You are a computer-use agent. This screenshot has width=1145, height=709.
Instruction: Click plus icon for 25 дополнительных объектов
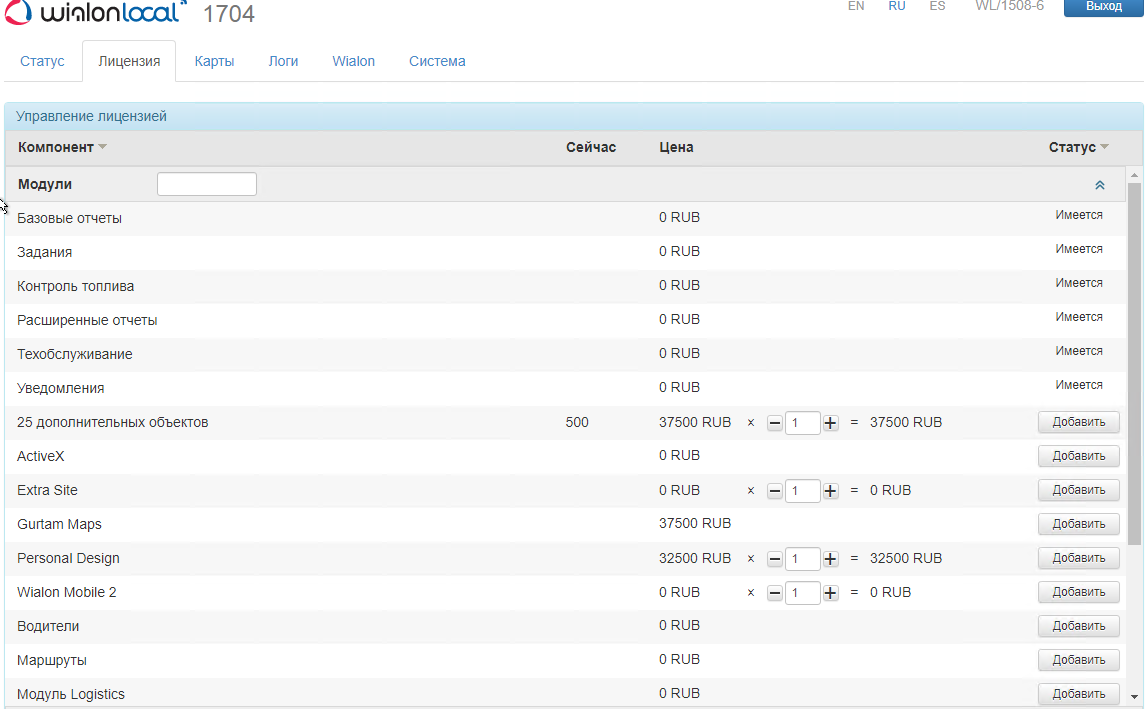(830, 423)
